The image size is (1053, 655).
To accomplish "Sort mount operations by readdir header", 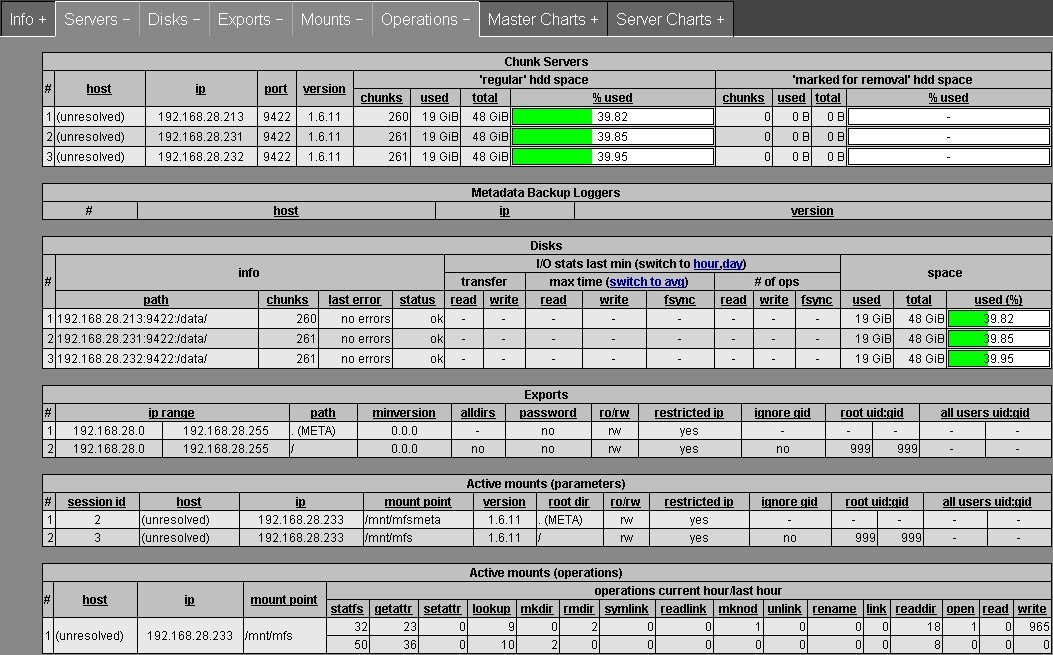I will pyautogui.click(x=915, y=609).
